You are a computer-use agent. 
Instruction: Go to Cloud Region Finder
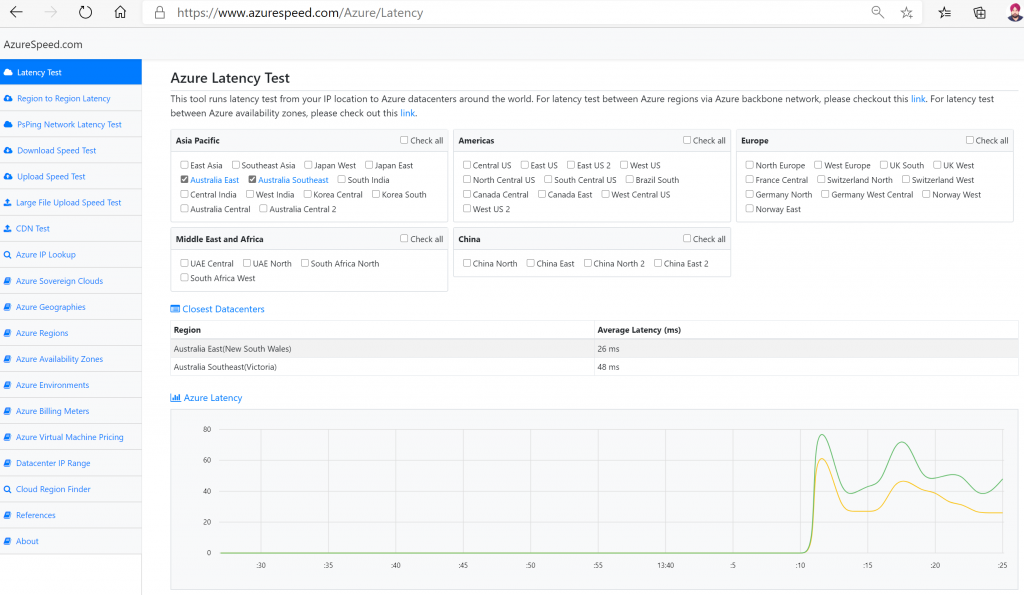click(x=53, y=489)
